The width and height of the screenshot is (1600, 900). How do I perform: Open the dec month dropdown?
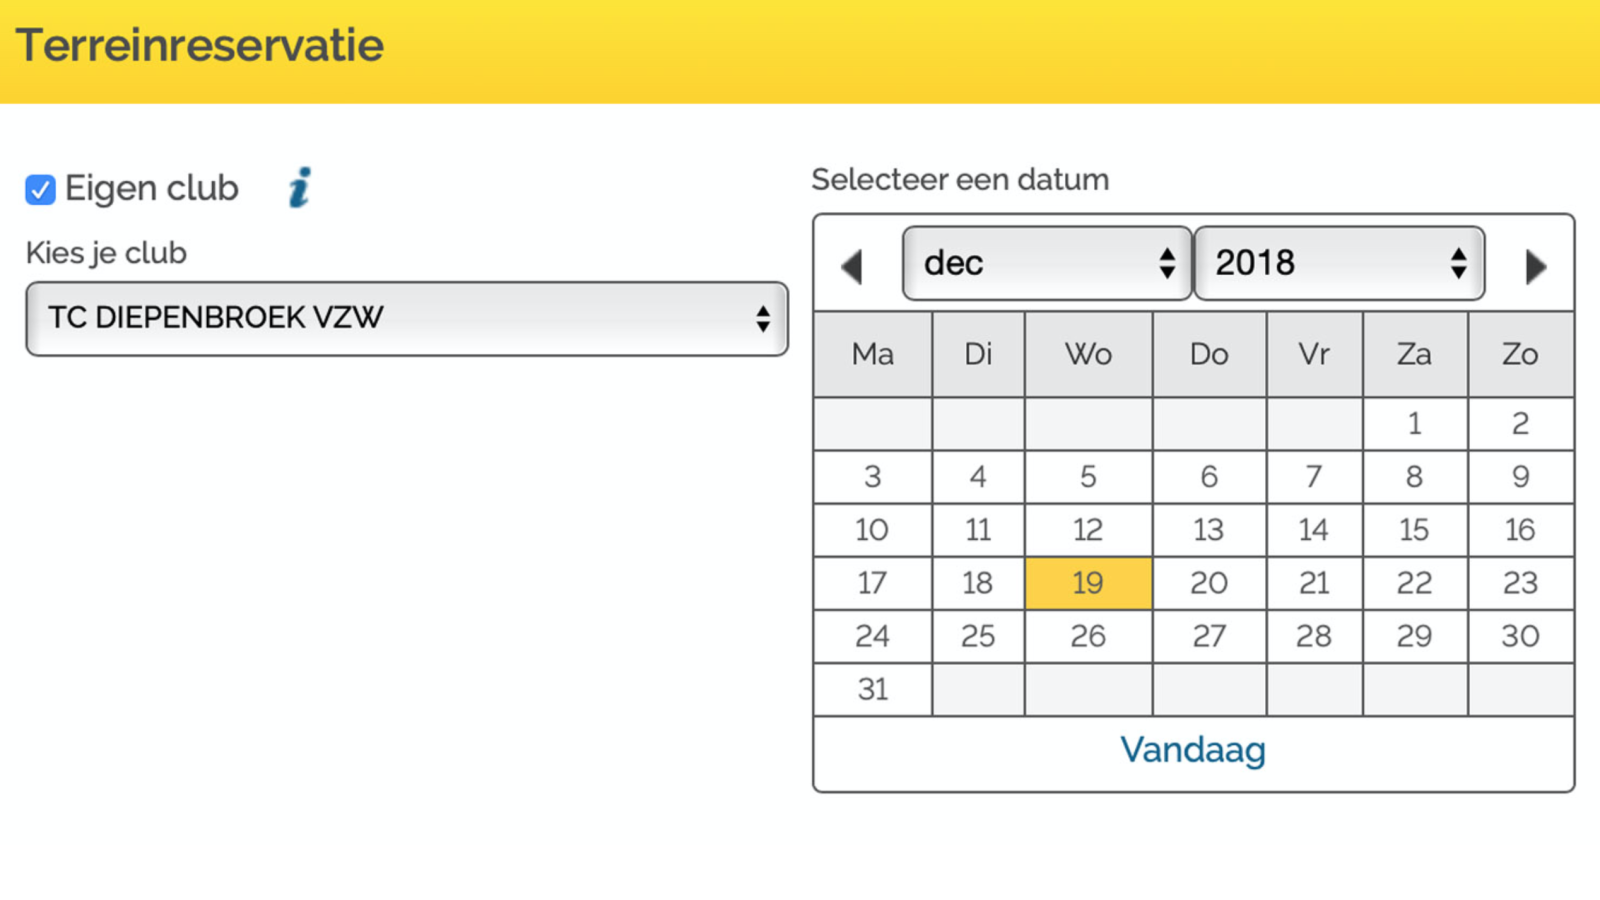coord(1047,263)
